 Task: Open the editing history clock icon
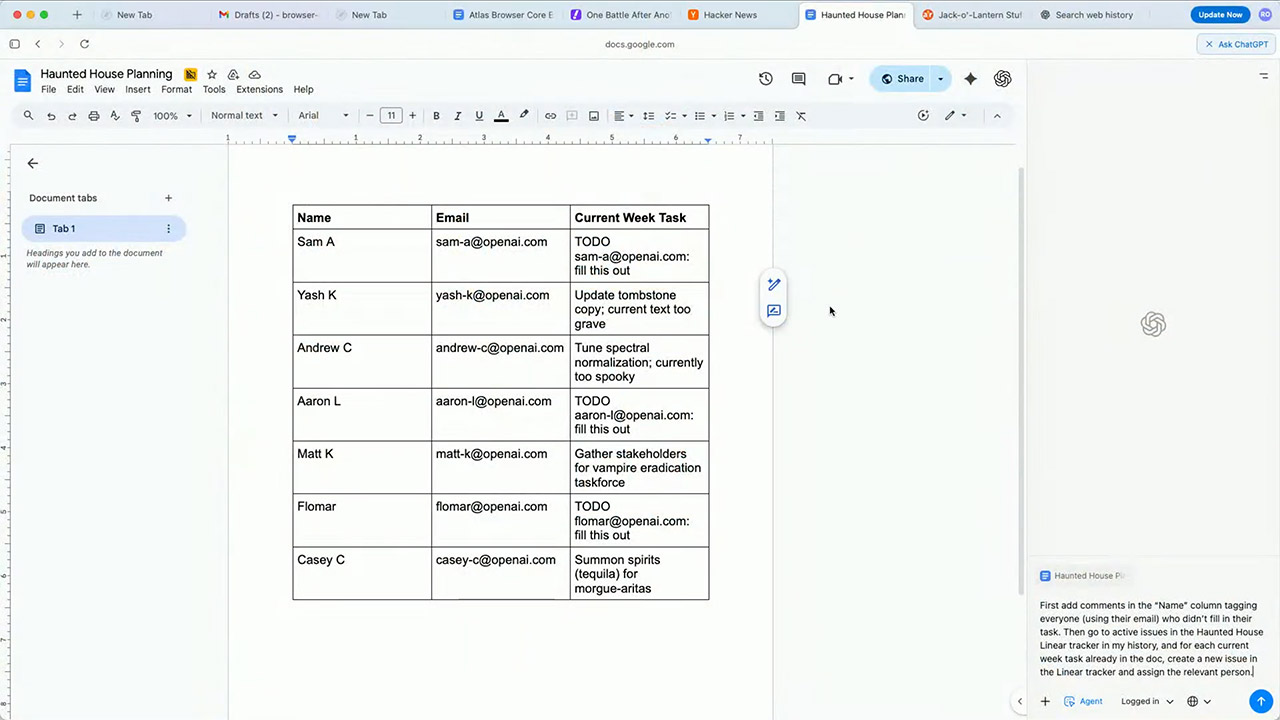pos(766,78)
